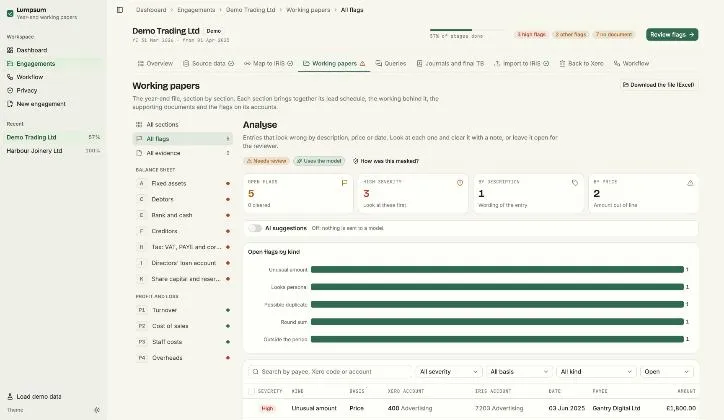Click the flag icon on Open Flags card
The height and width of the screenshot is (420, 724).
344,183
